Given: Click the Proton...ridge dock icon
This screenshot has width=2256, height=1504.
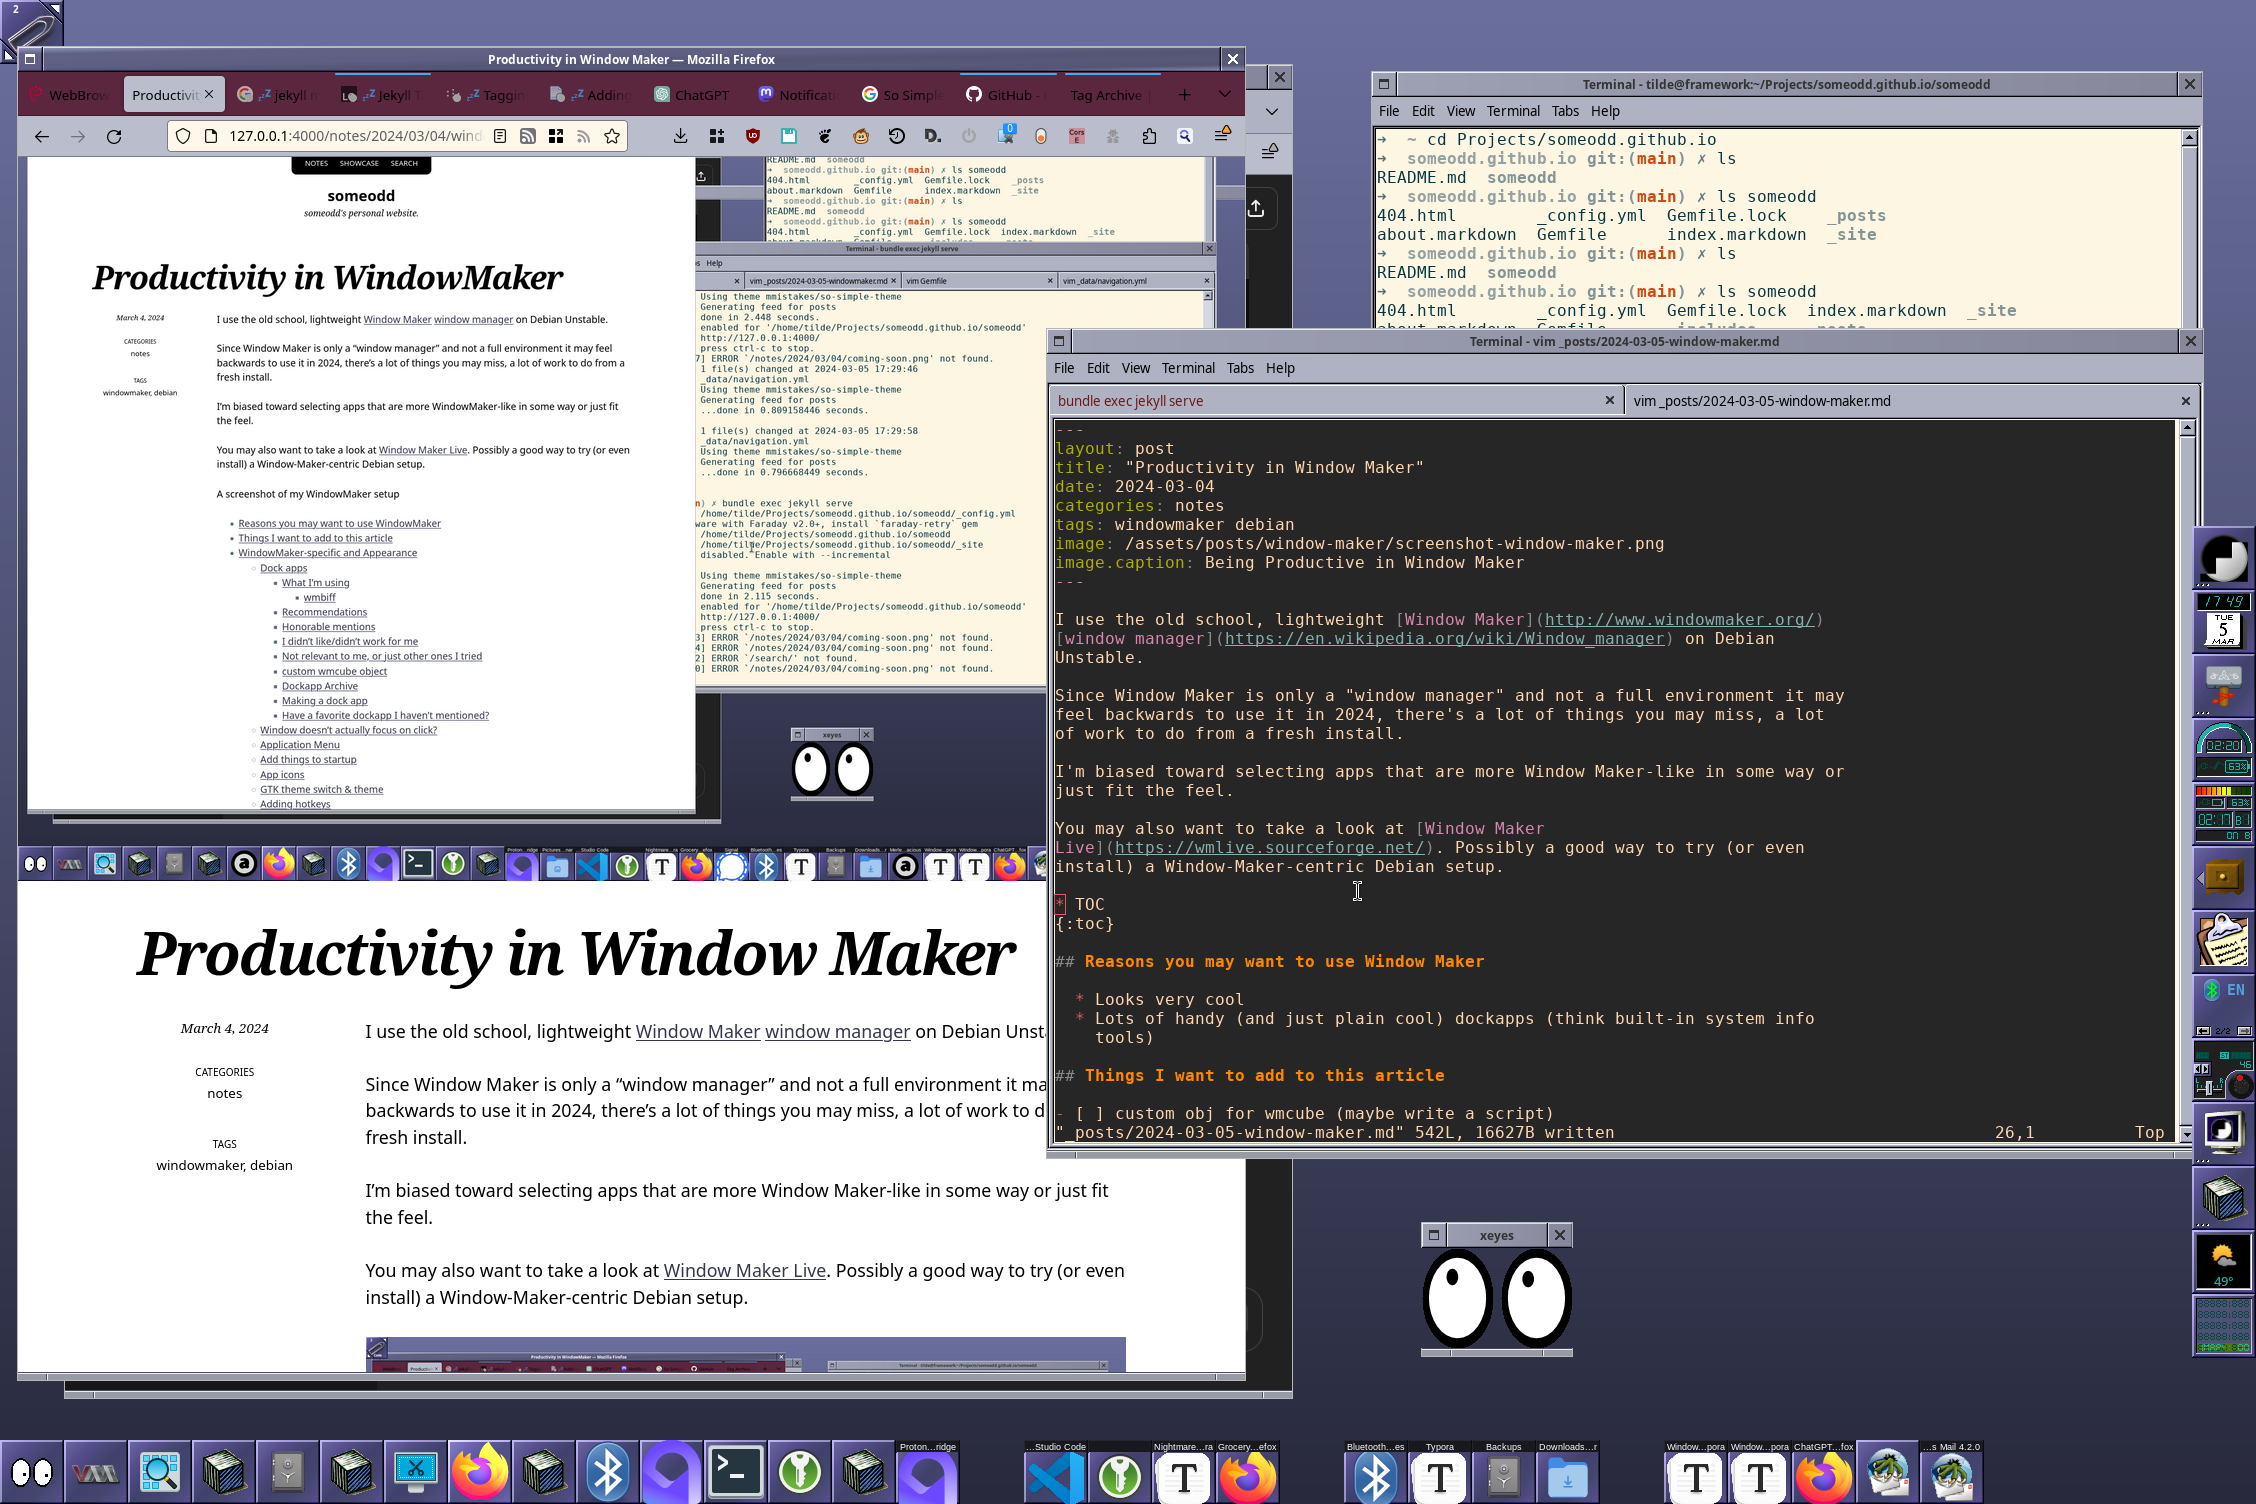Looking at the screenshot, I should point(928,1472).
